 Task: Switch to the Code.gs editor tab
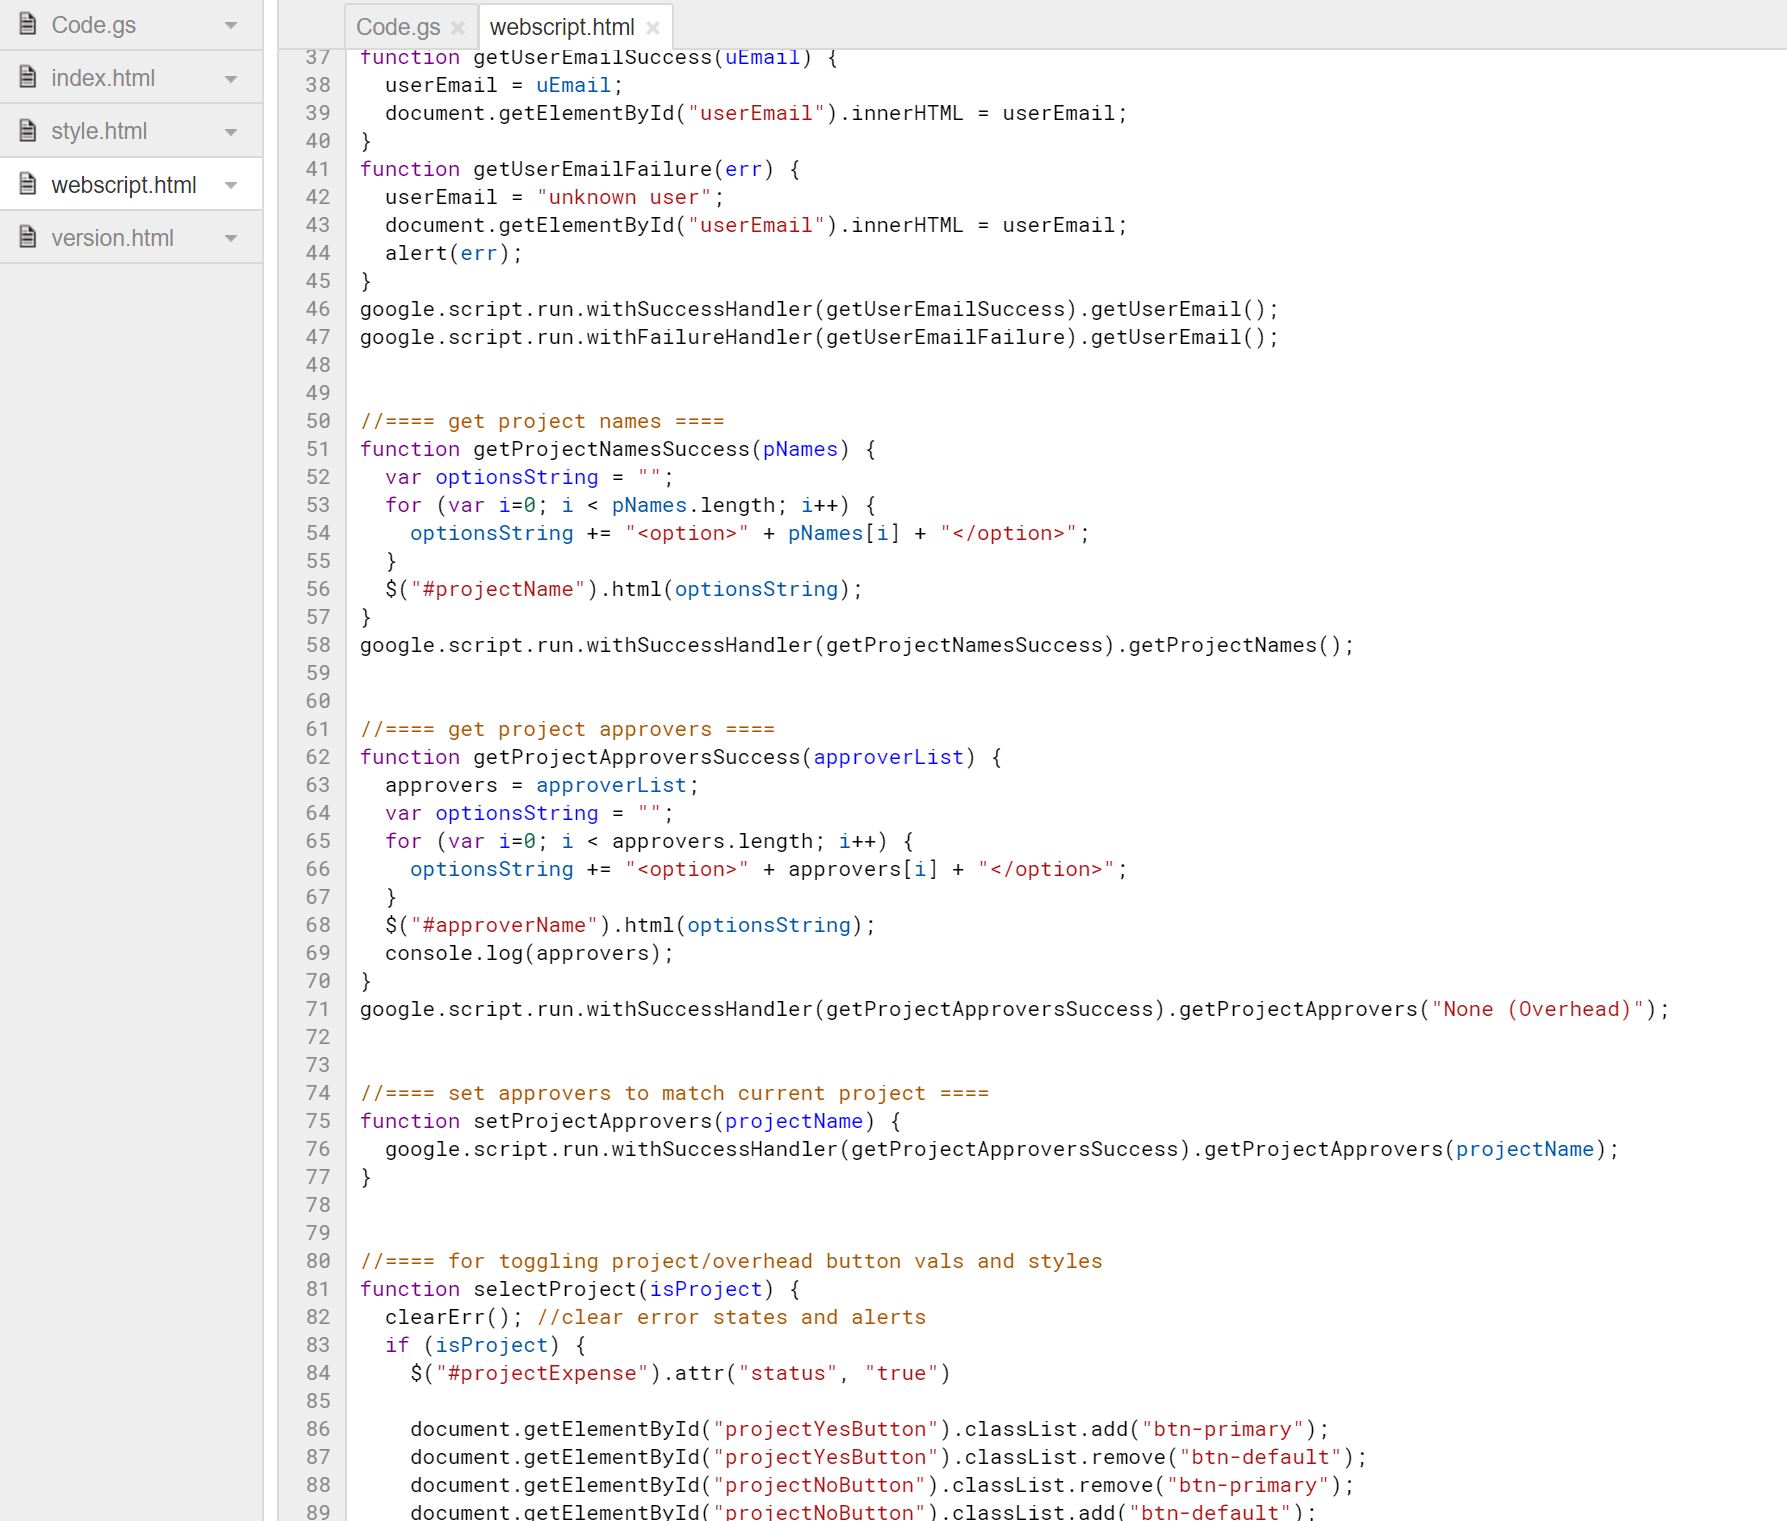(398, 27)
